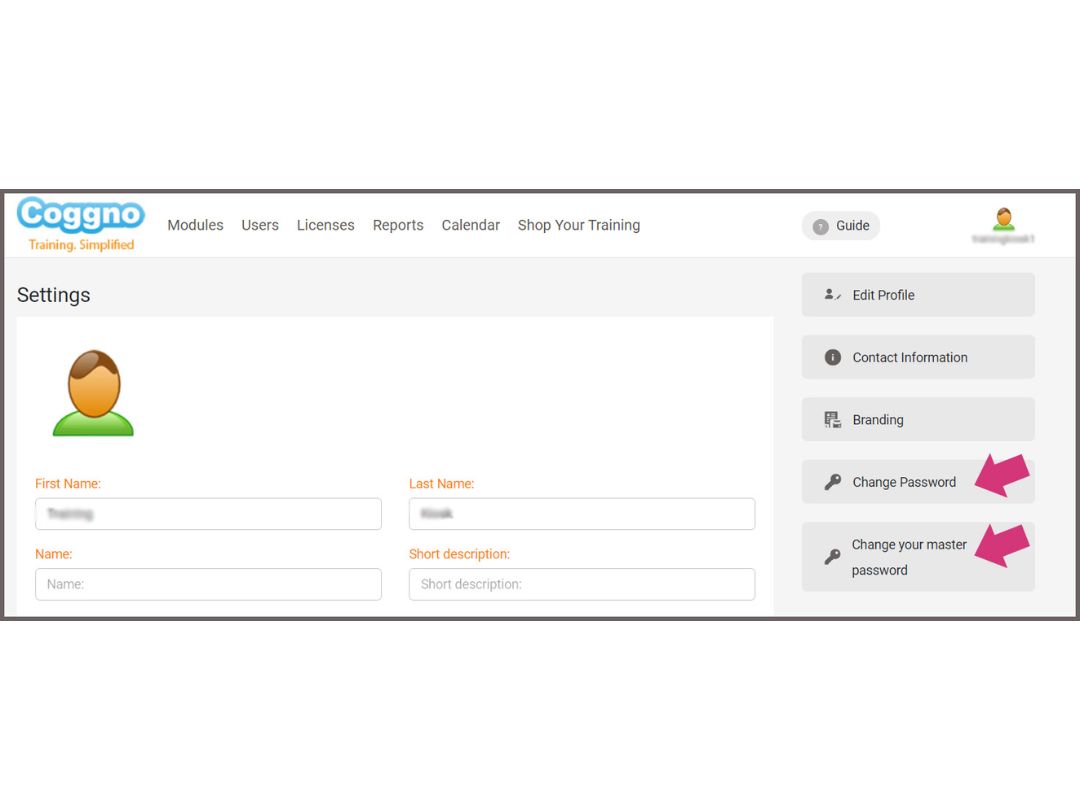Open Branding settings
The width and height of the screenshot is (1080, 810).
[x=918, y=419]
